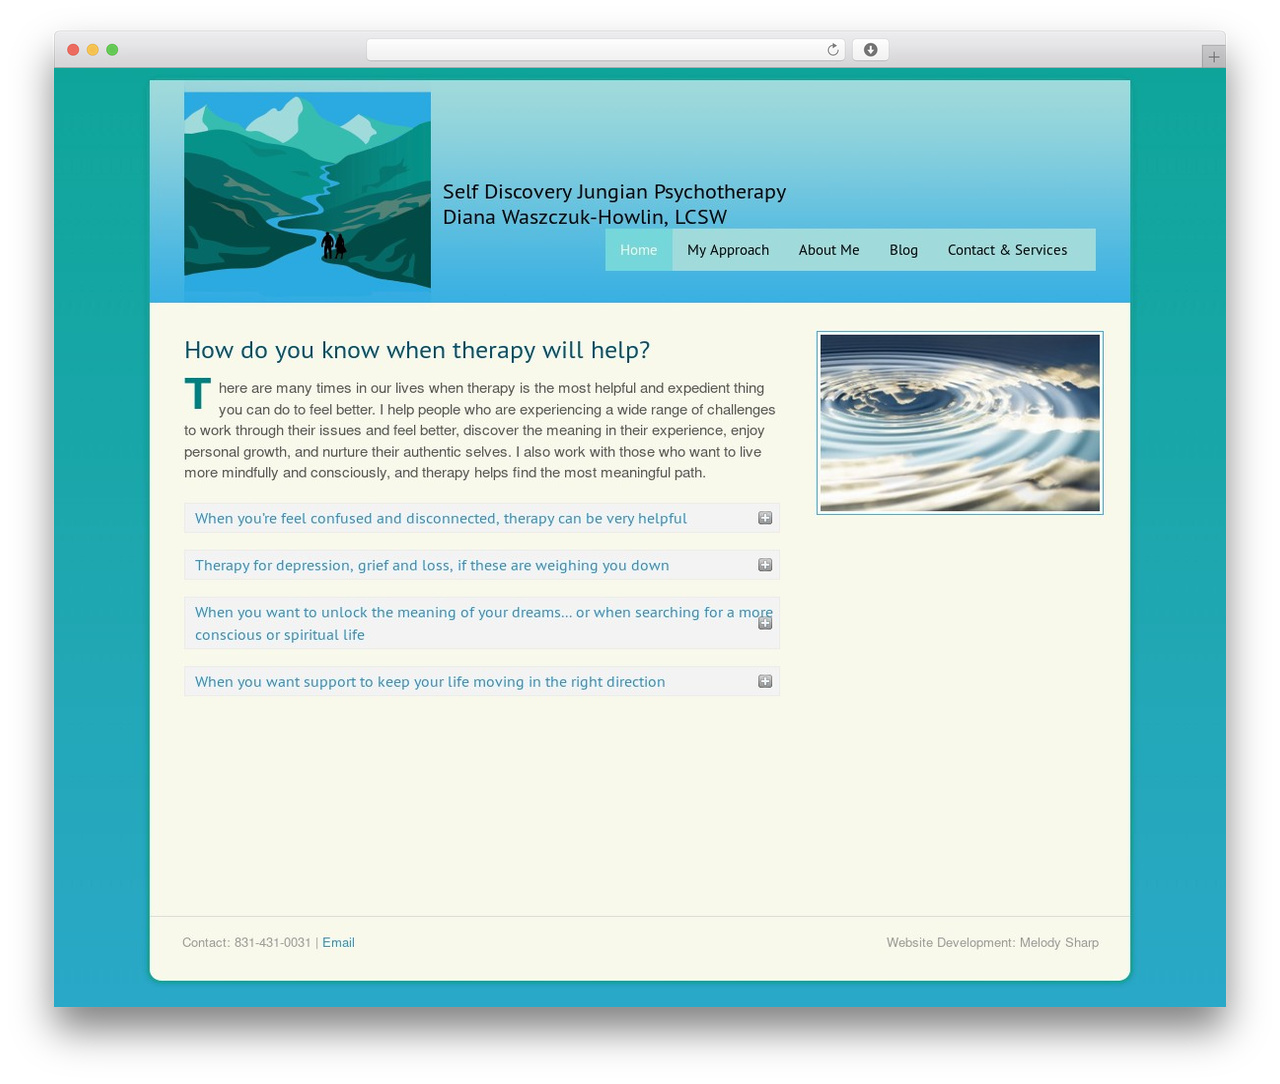Click heading How do you know when therapy will help?
The width and height of the screenshot is (1280, 1084).
point(417,350)
